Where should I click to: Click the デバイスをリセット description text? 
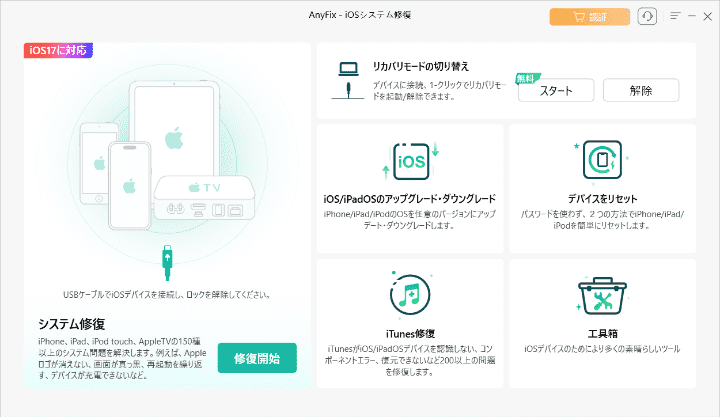[602, 220]
